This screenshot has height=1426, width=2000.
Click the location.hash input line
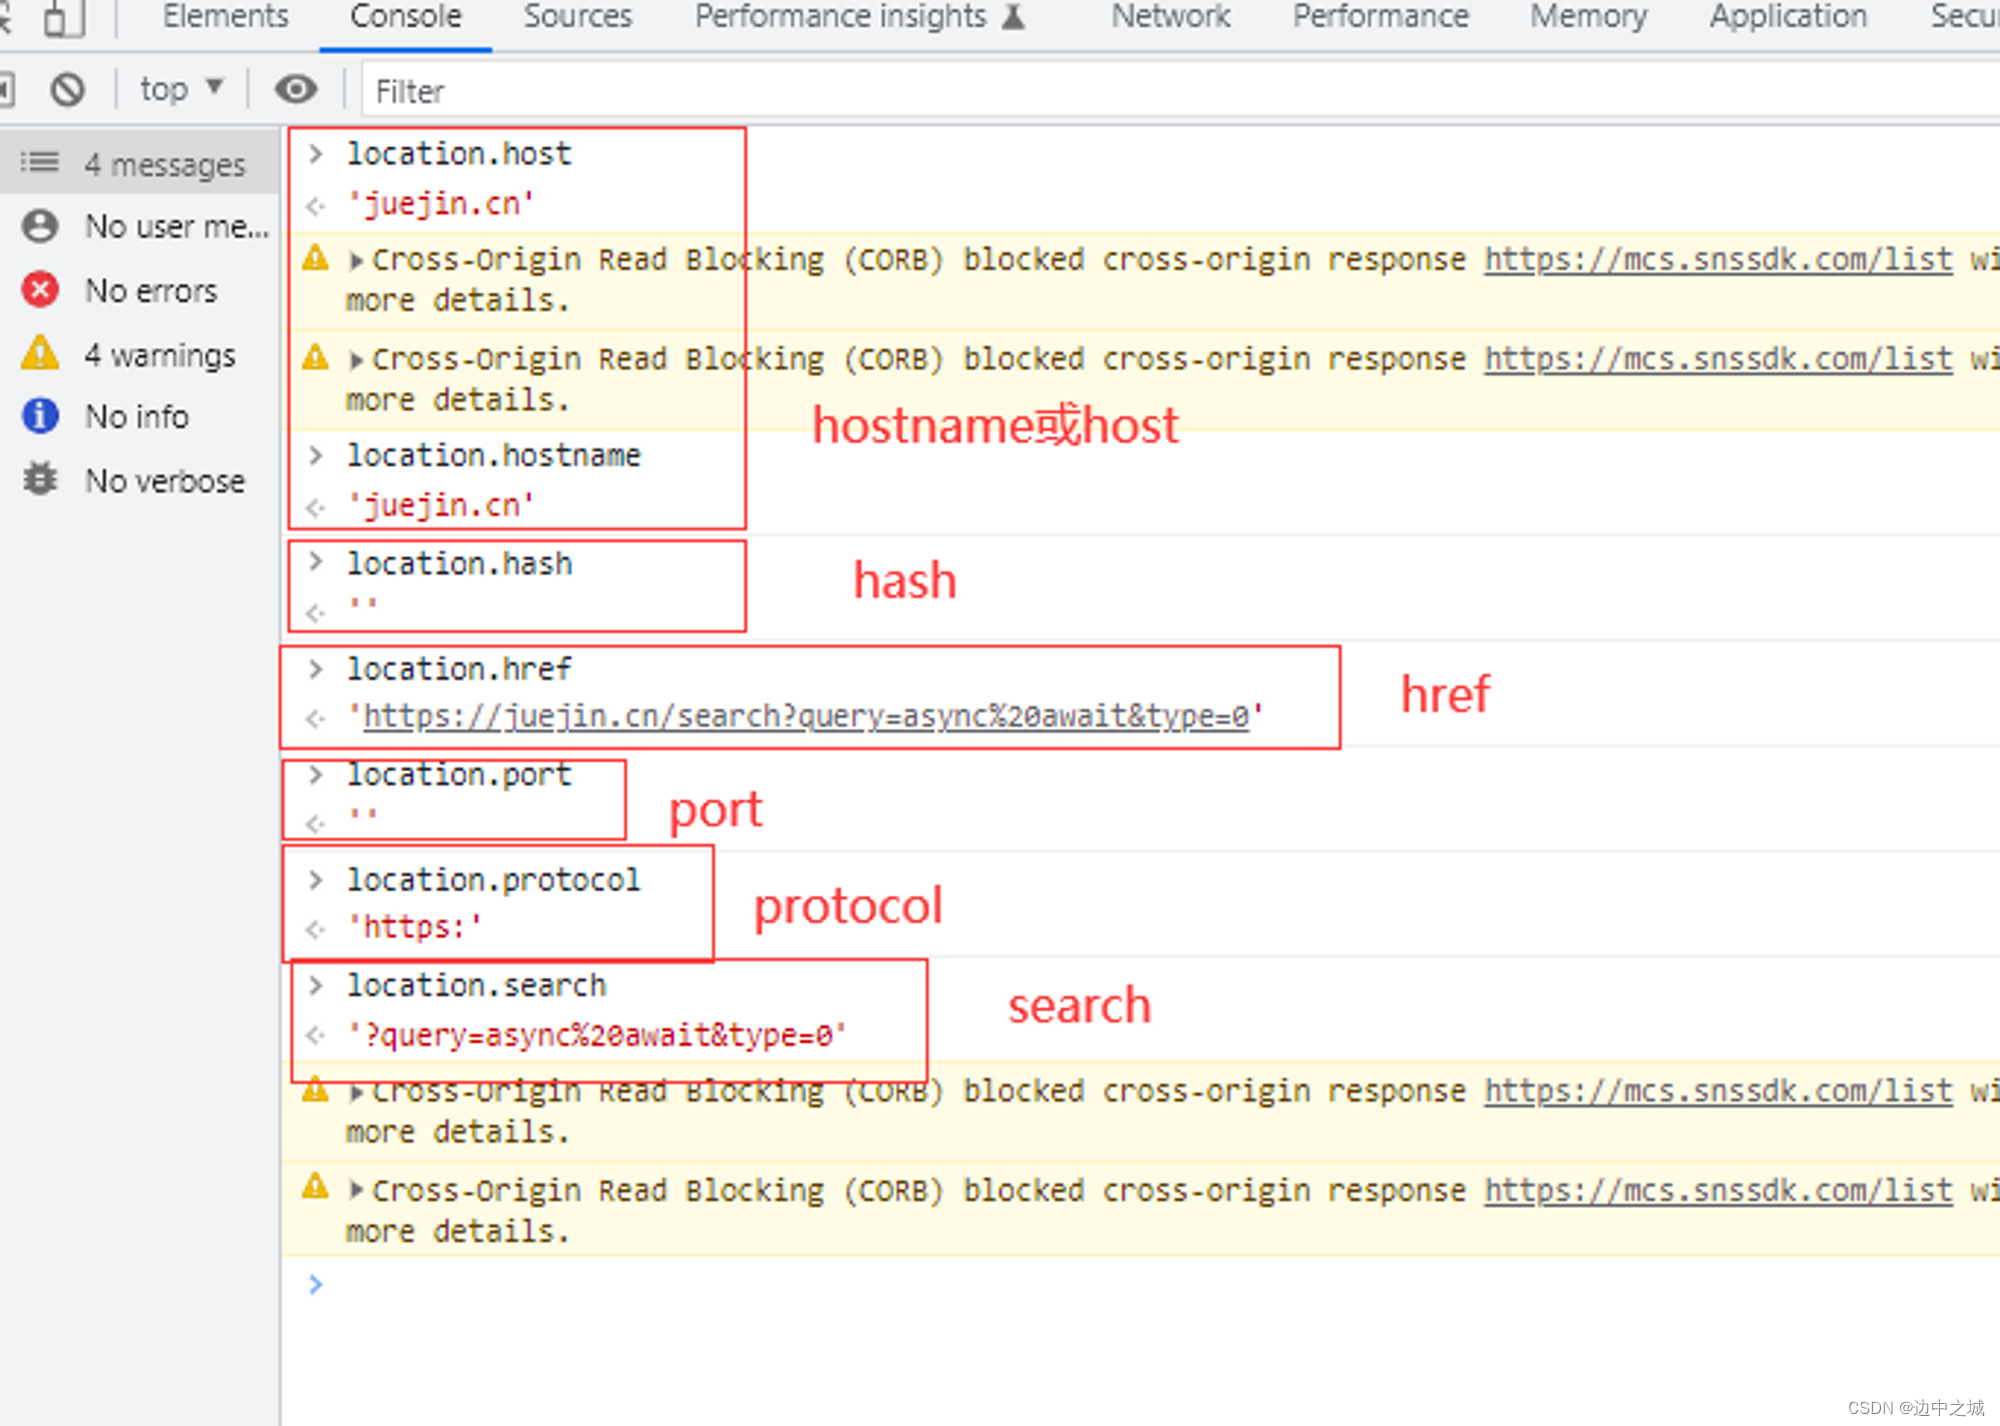pyautogui.click(x=459, y=564)
